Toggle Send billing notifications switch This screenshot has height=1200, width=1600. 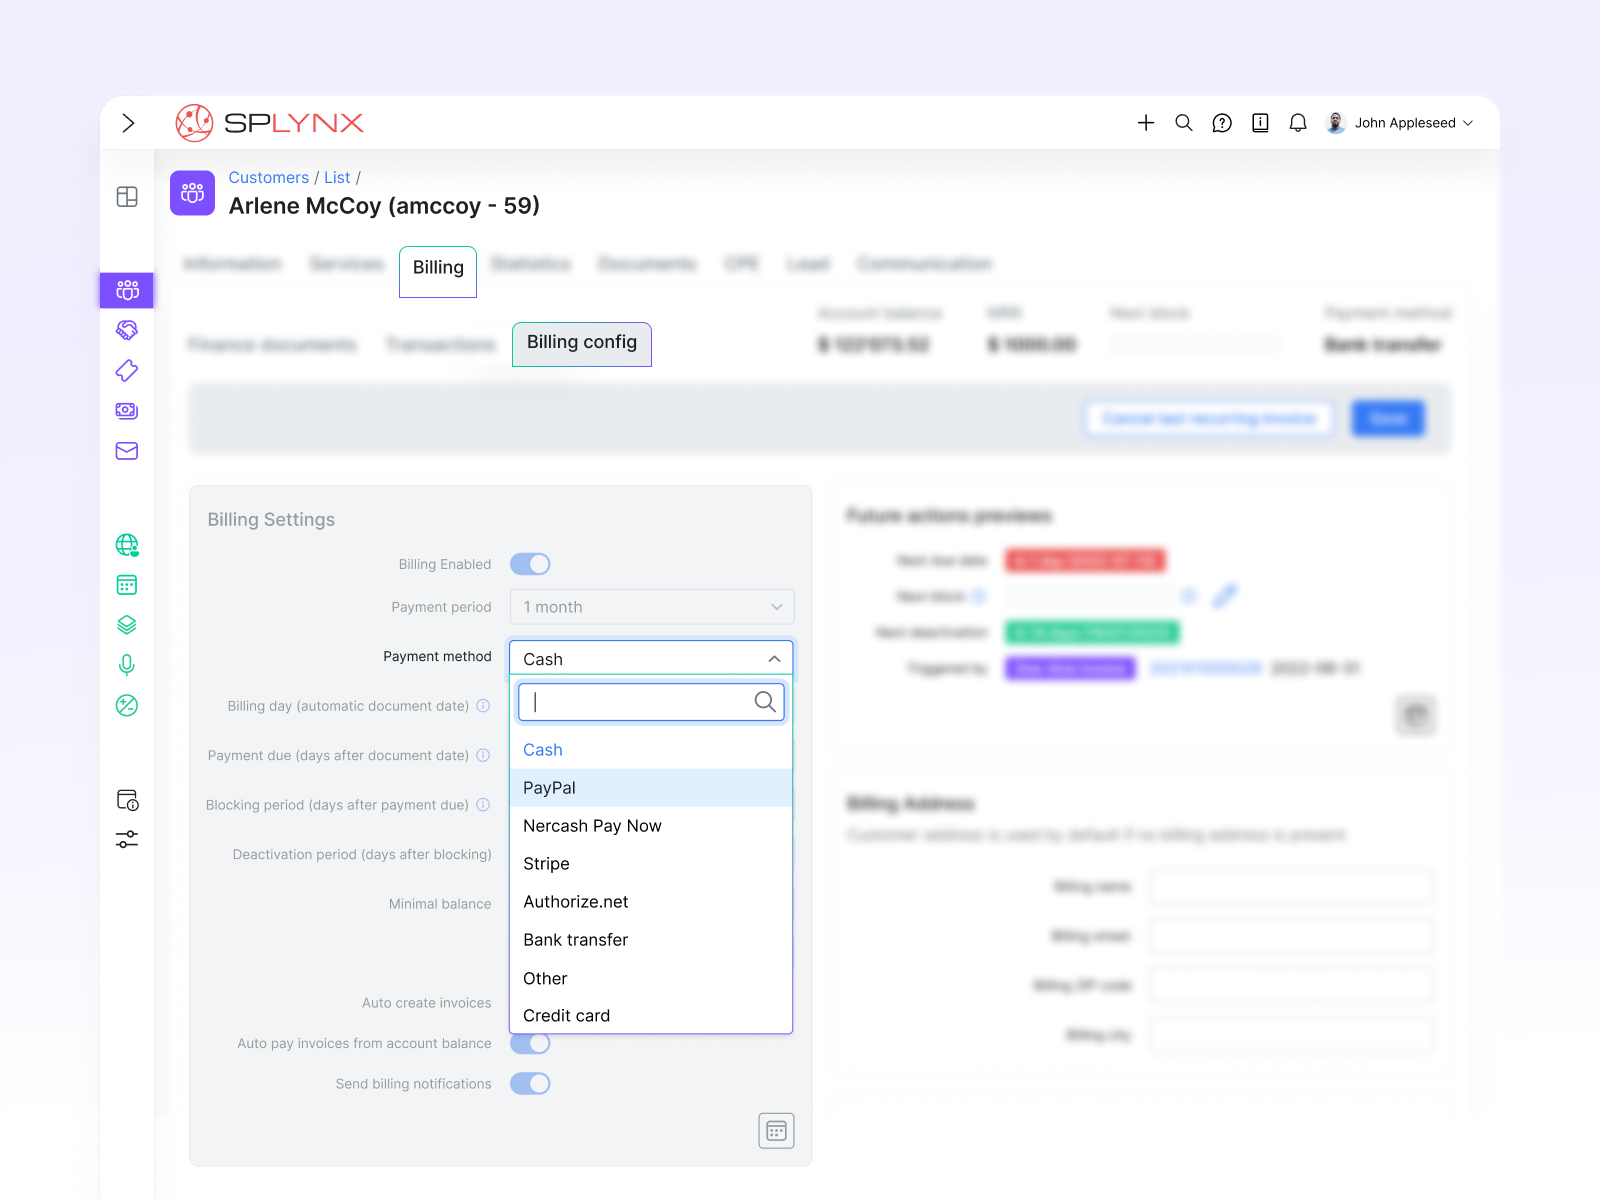(x=530, y=1083)
